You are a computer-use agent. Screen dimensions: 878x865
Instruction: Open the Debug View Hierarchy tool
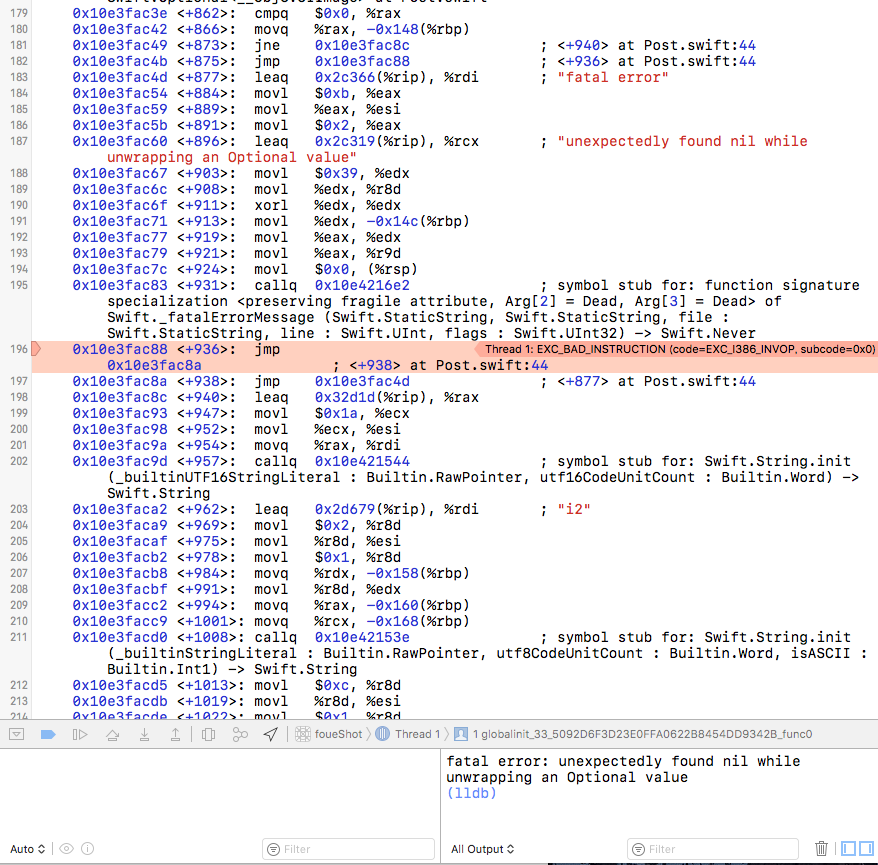click(x=209, y=733)
